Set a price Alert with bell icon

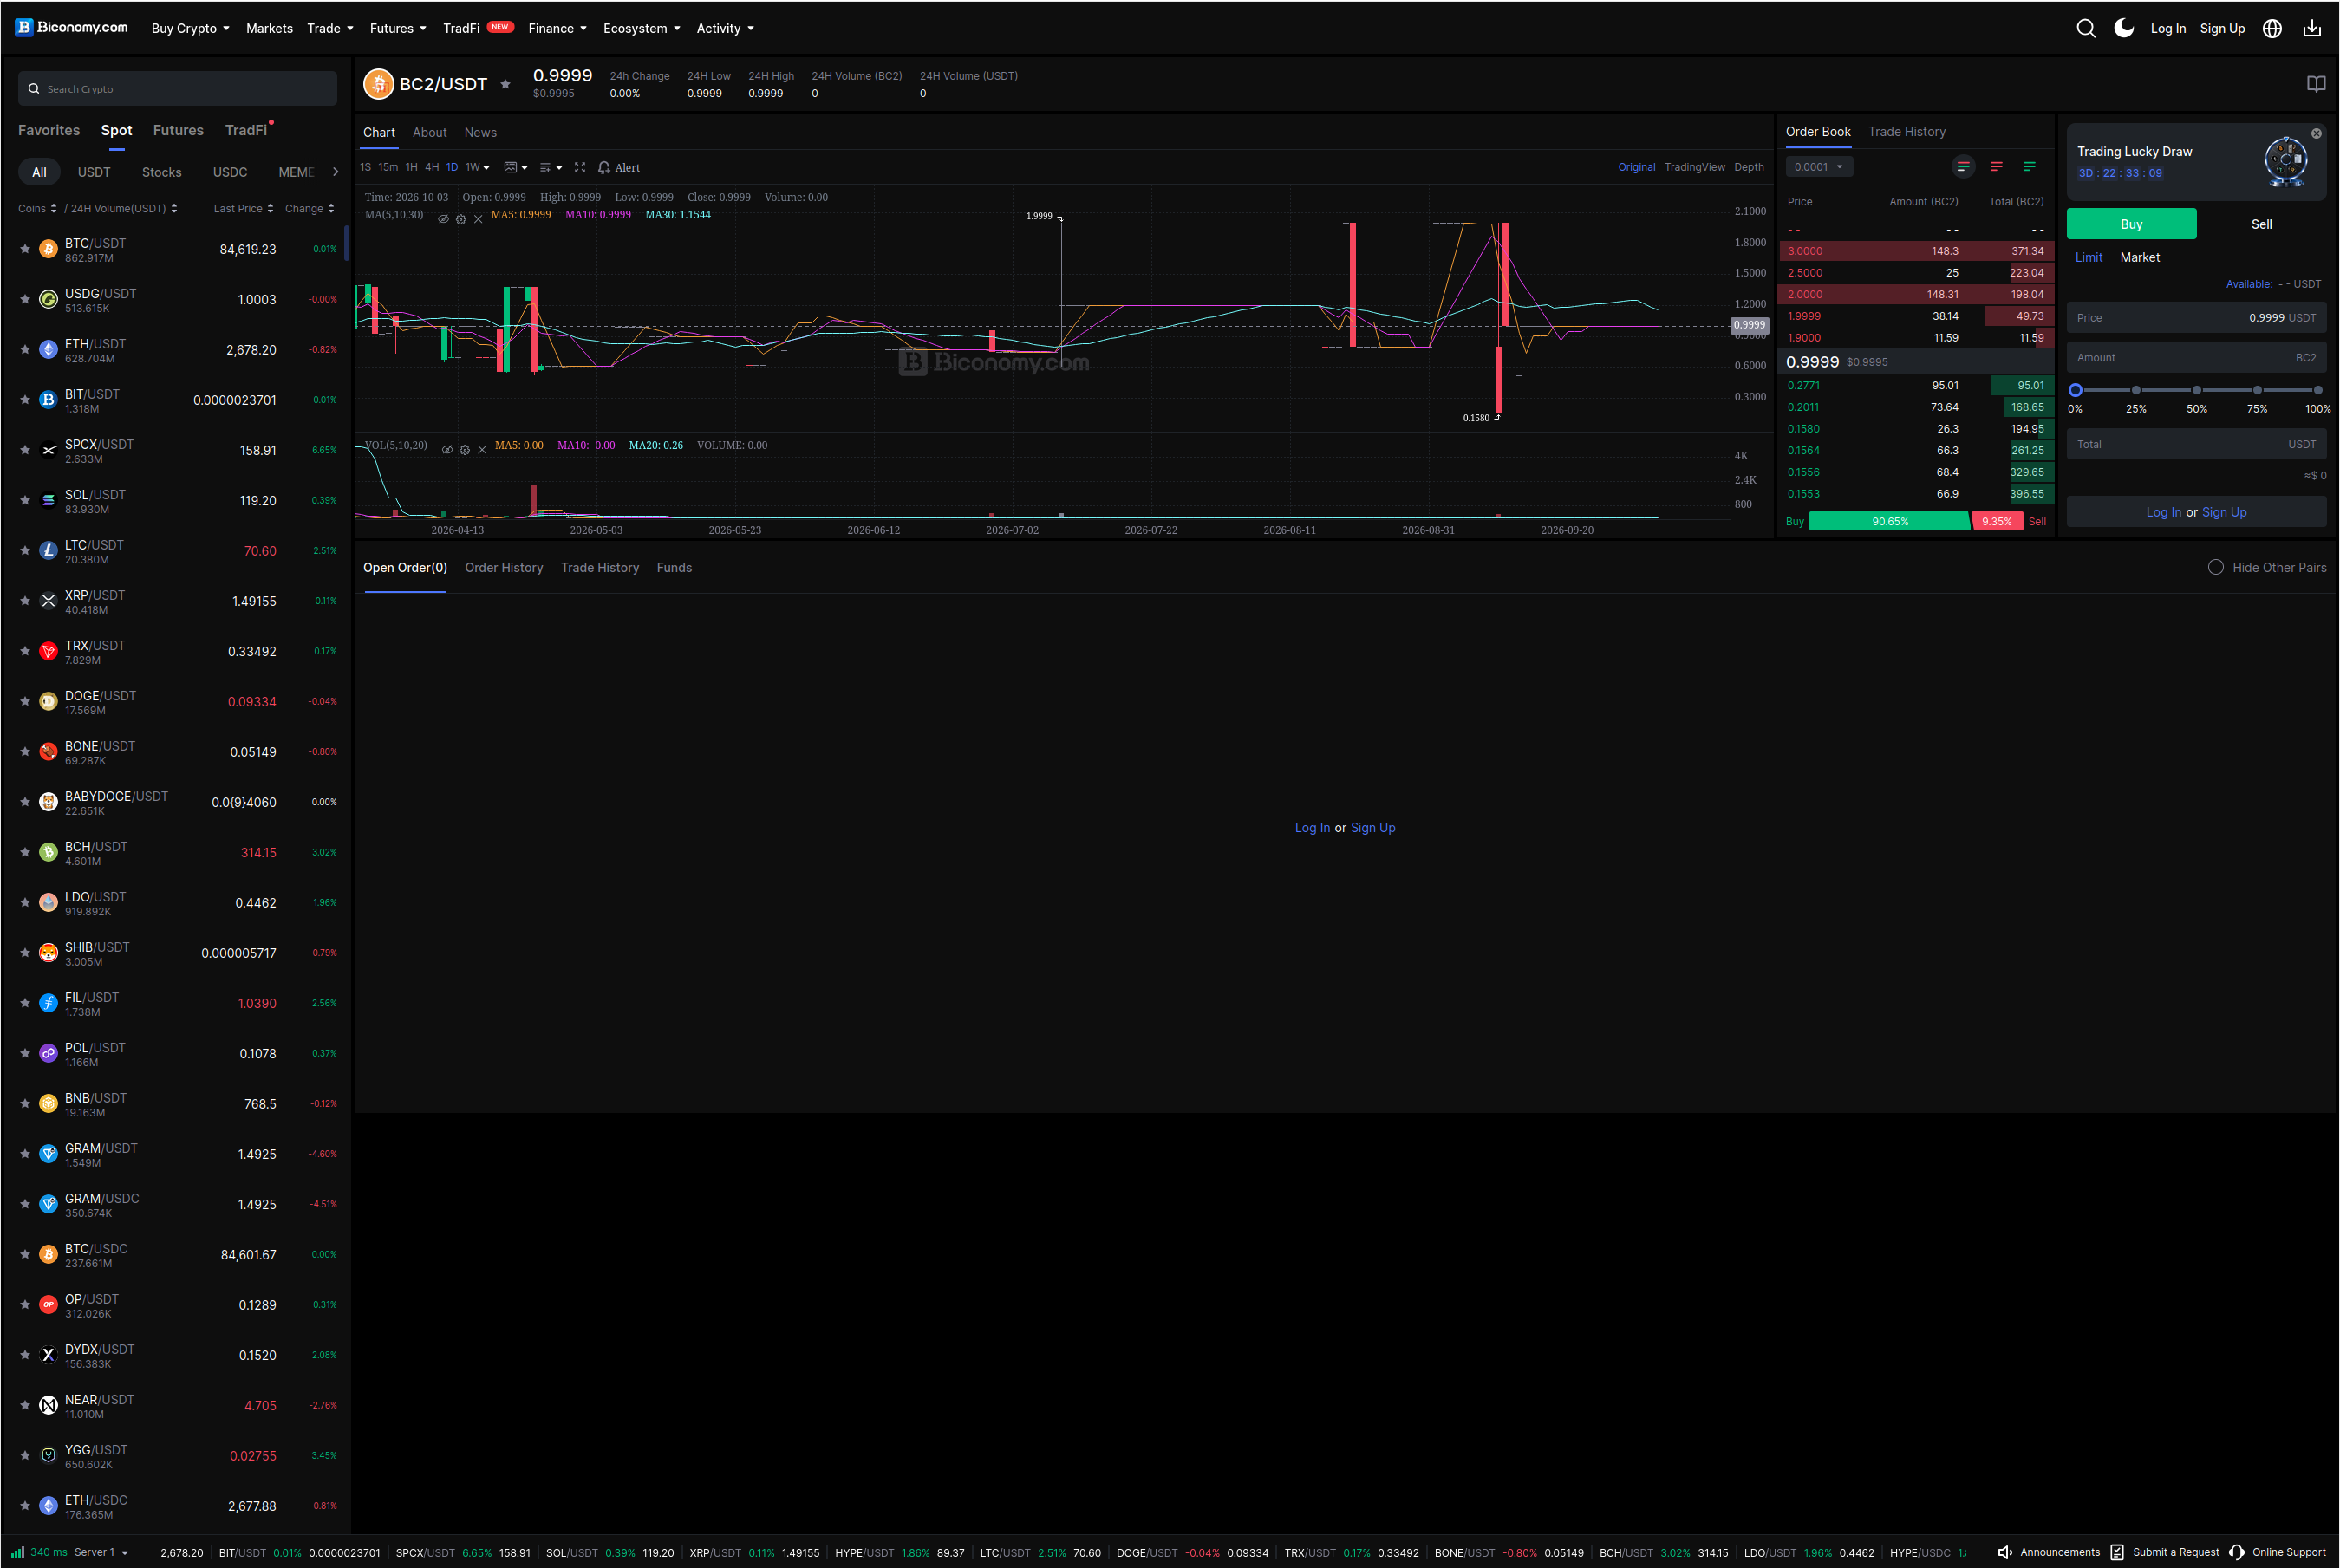point(619,167)
